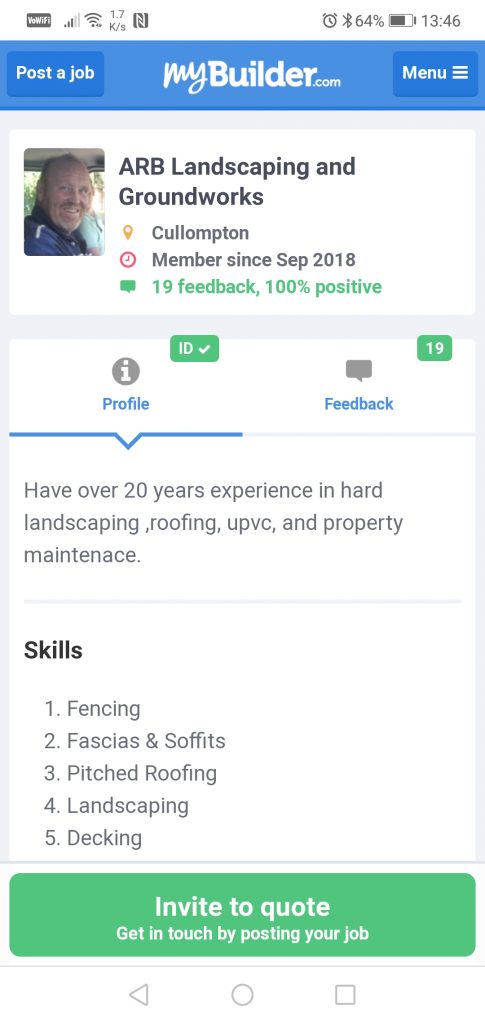The height and width of the screenshot is (1024, 485).
Task: Switch to the Feedback tab
Action: [x=358, y=385]
